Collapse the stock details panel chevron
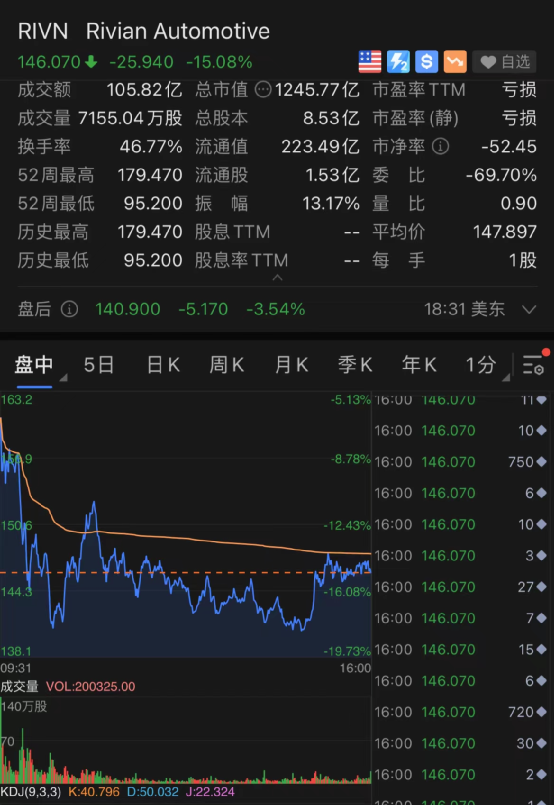This screenshot has width=554, height=805. [277, 278]
